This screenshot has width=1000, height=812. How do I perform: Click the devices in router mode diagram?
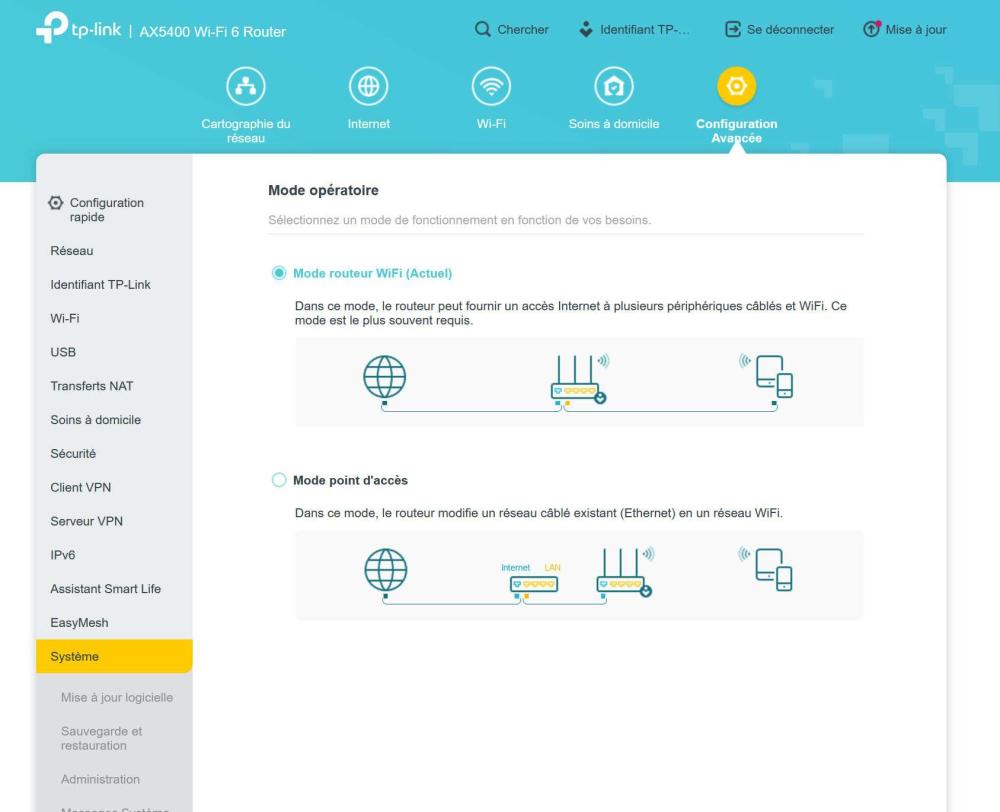767,376
